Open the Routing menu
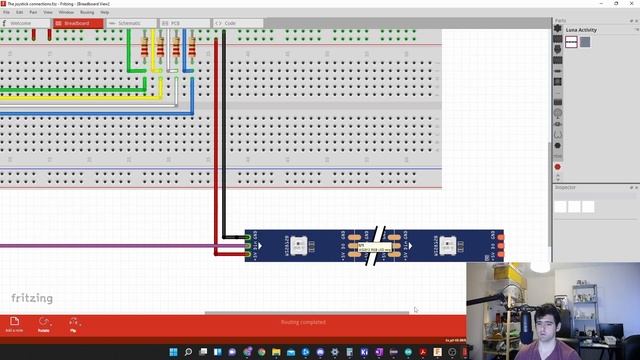 point(87,12)
